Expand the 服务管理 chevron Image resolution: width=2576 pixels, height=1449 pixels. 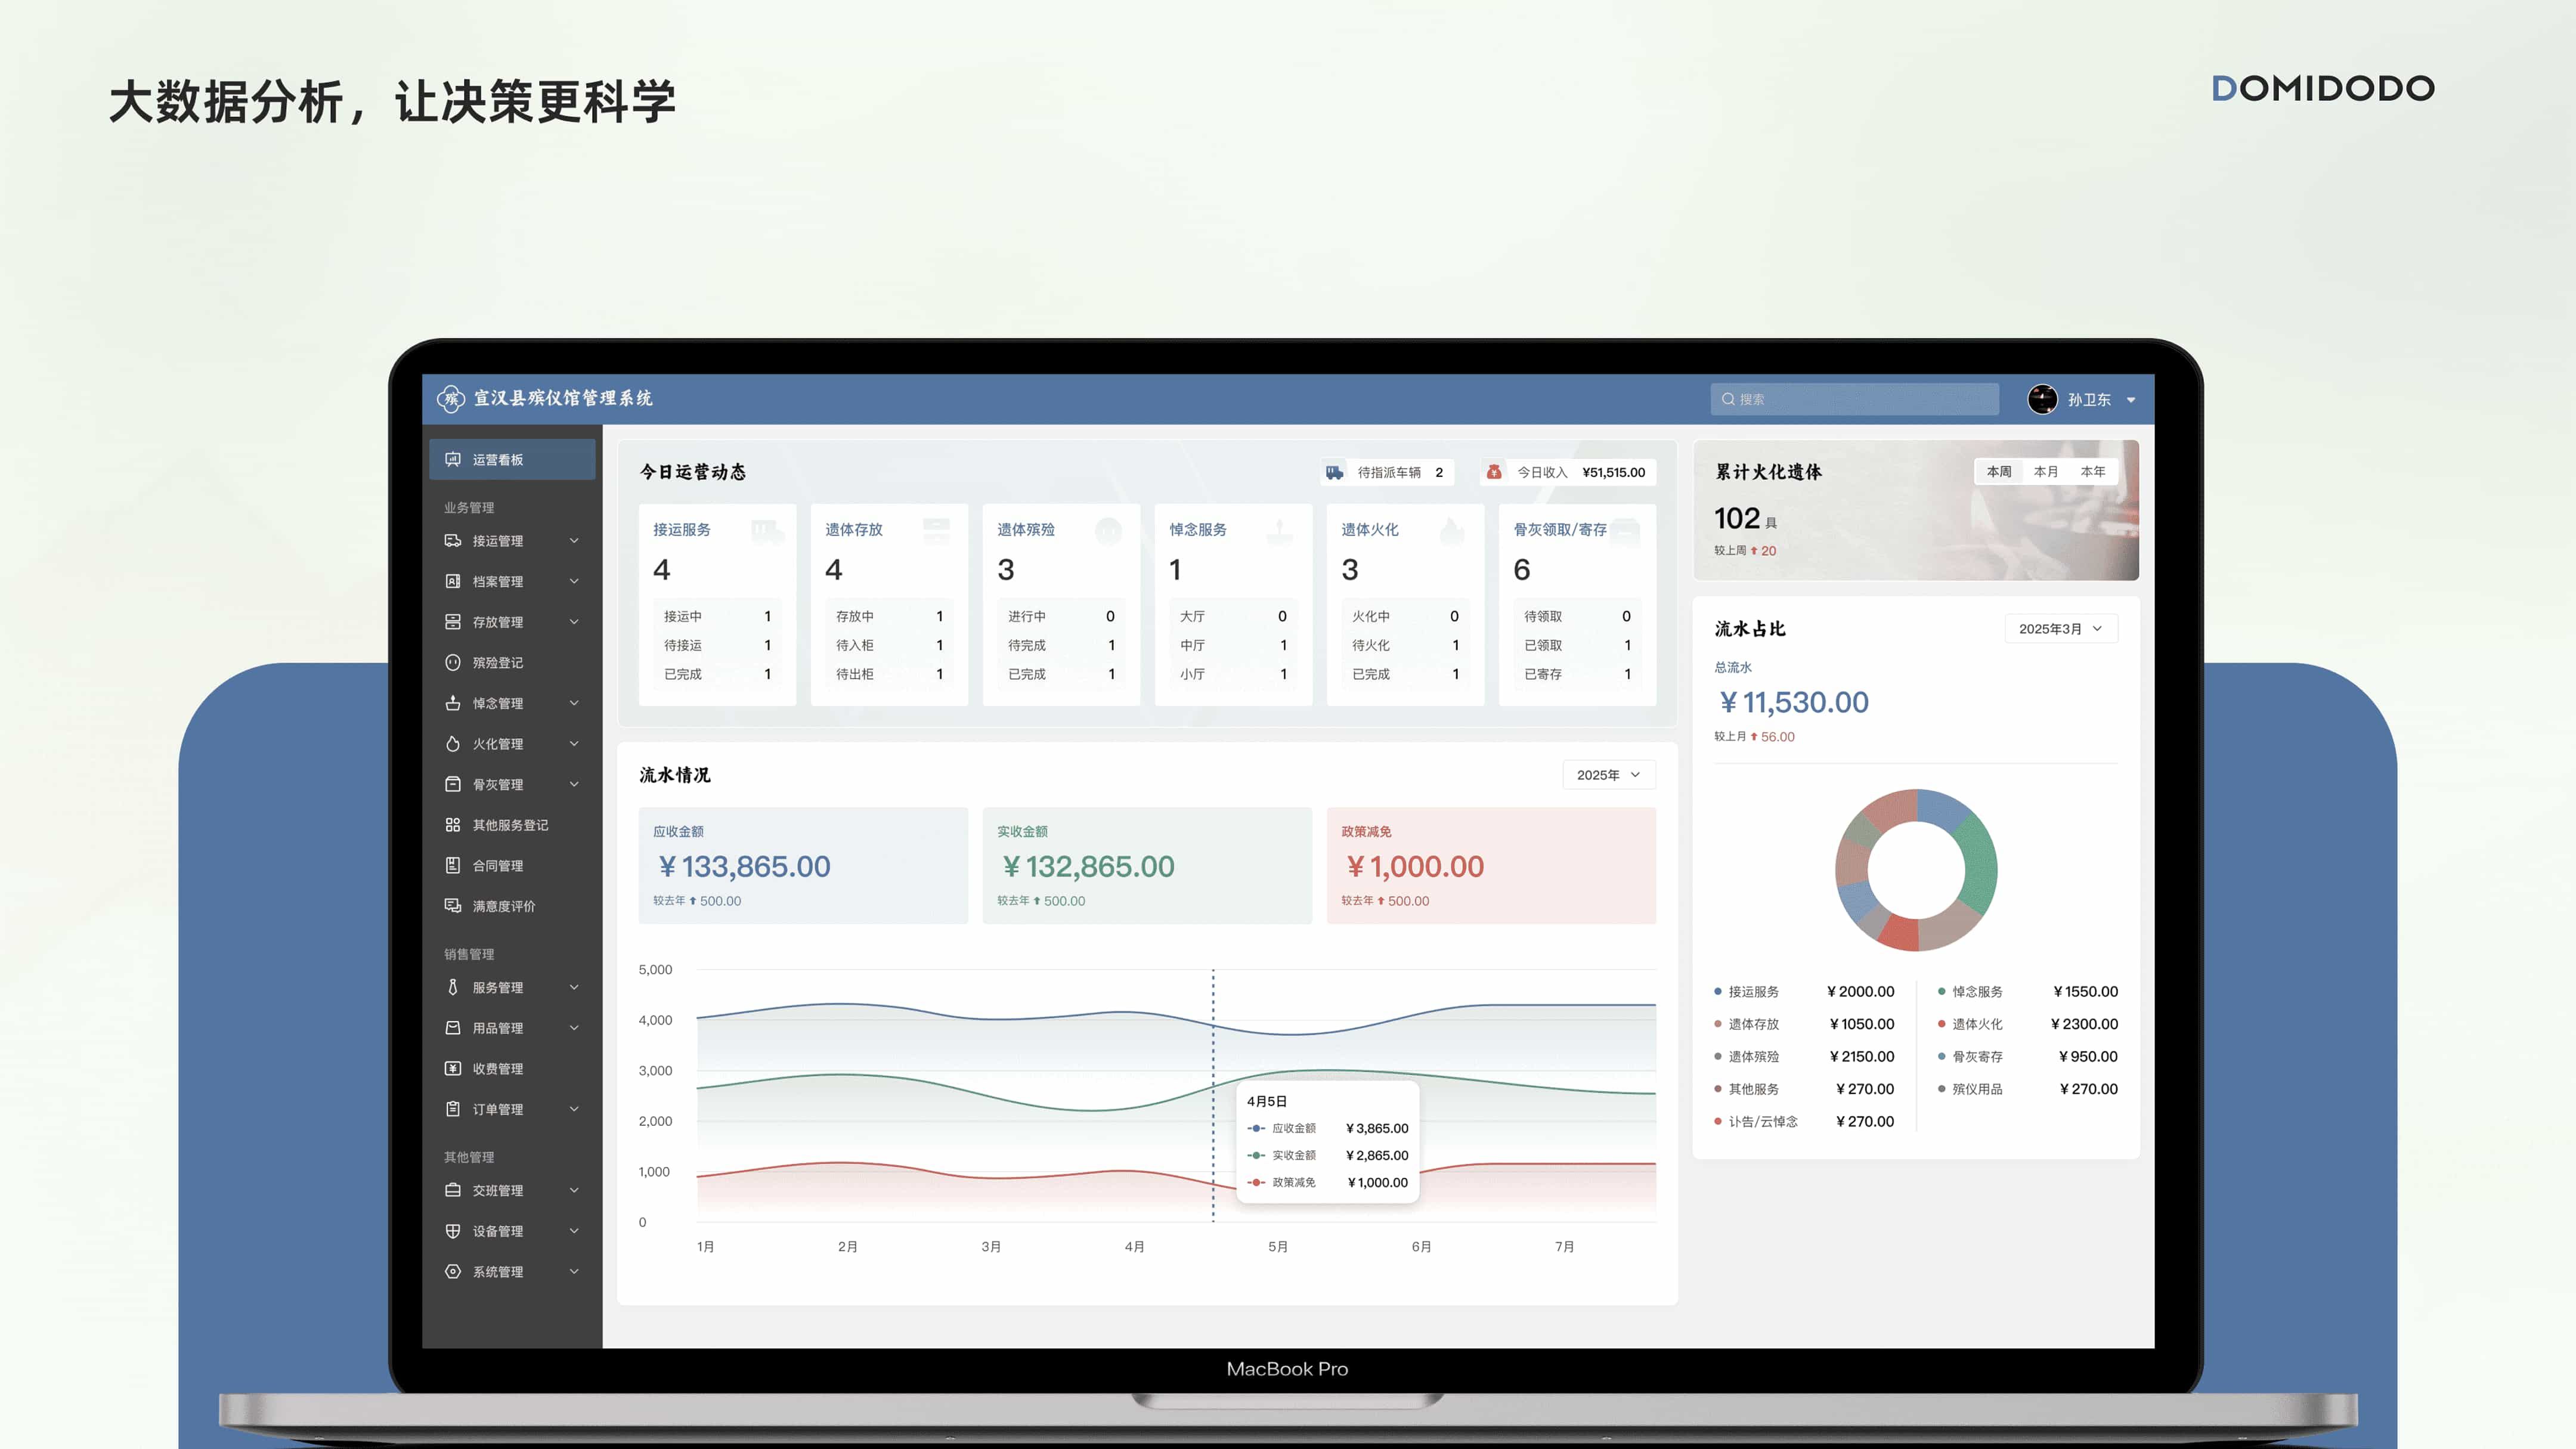(x=574, y=987)
